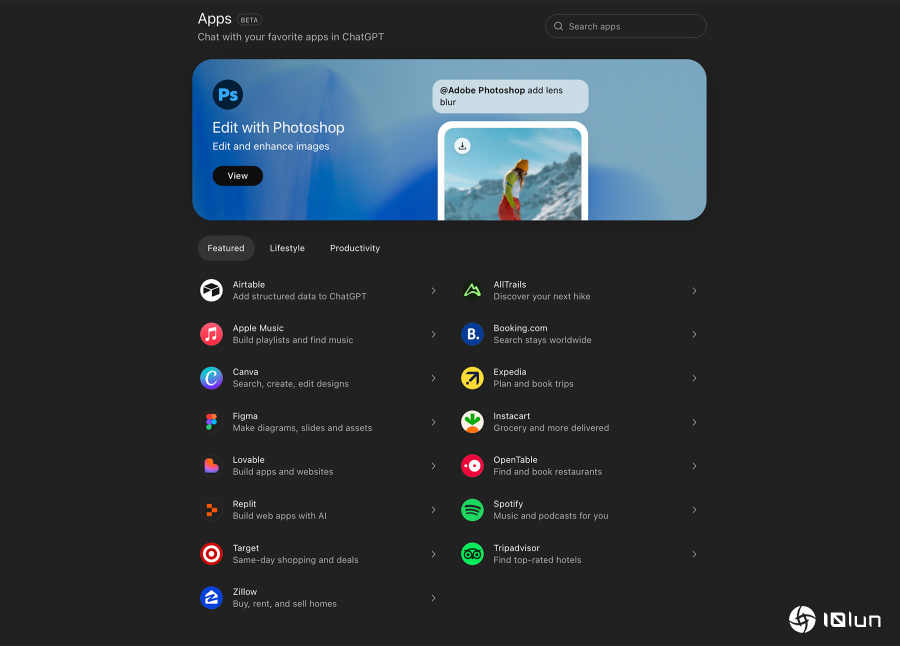Click the Adobe Photoshop Ps icon

click(228, 95)
